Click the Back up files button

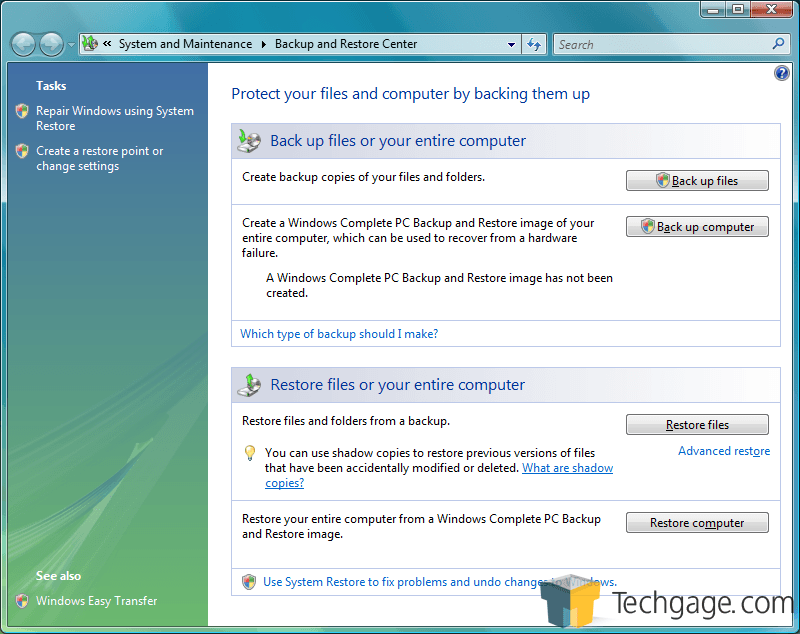point(697,181)
